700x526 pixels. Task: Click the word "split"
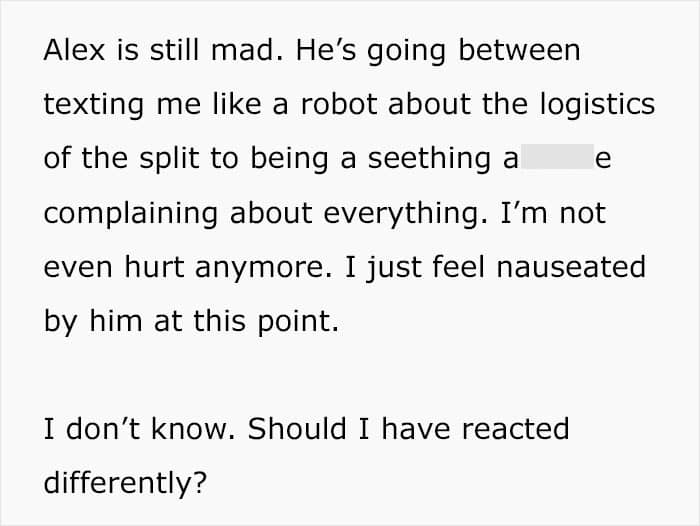click(x=169, y=161)
